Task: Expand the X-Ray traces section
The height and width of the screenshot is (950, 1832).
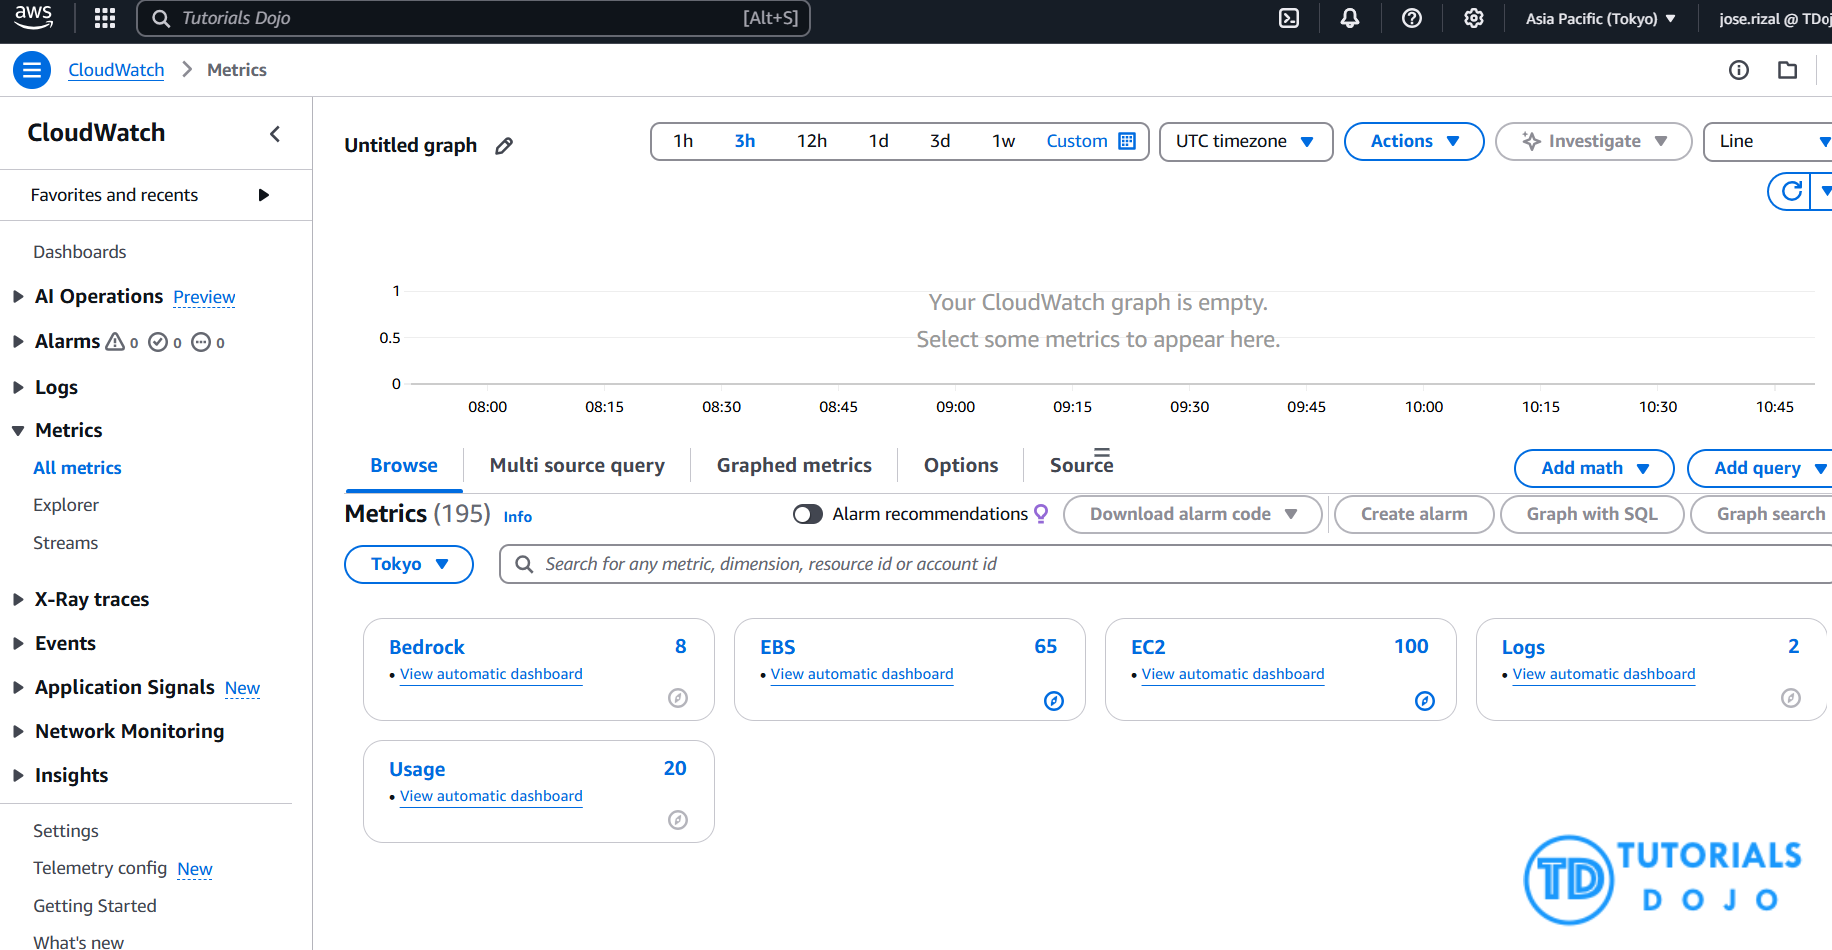Action: [x=18, y=600]
